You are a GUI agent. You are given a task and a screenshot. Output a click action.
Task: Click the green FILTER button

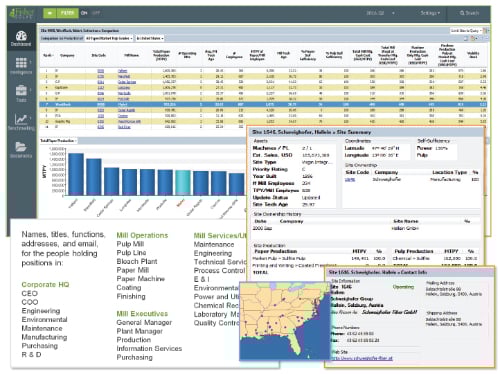[x=68, y=13]
